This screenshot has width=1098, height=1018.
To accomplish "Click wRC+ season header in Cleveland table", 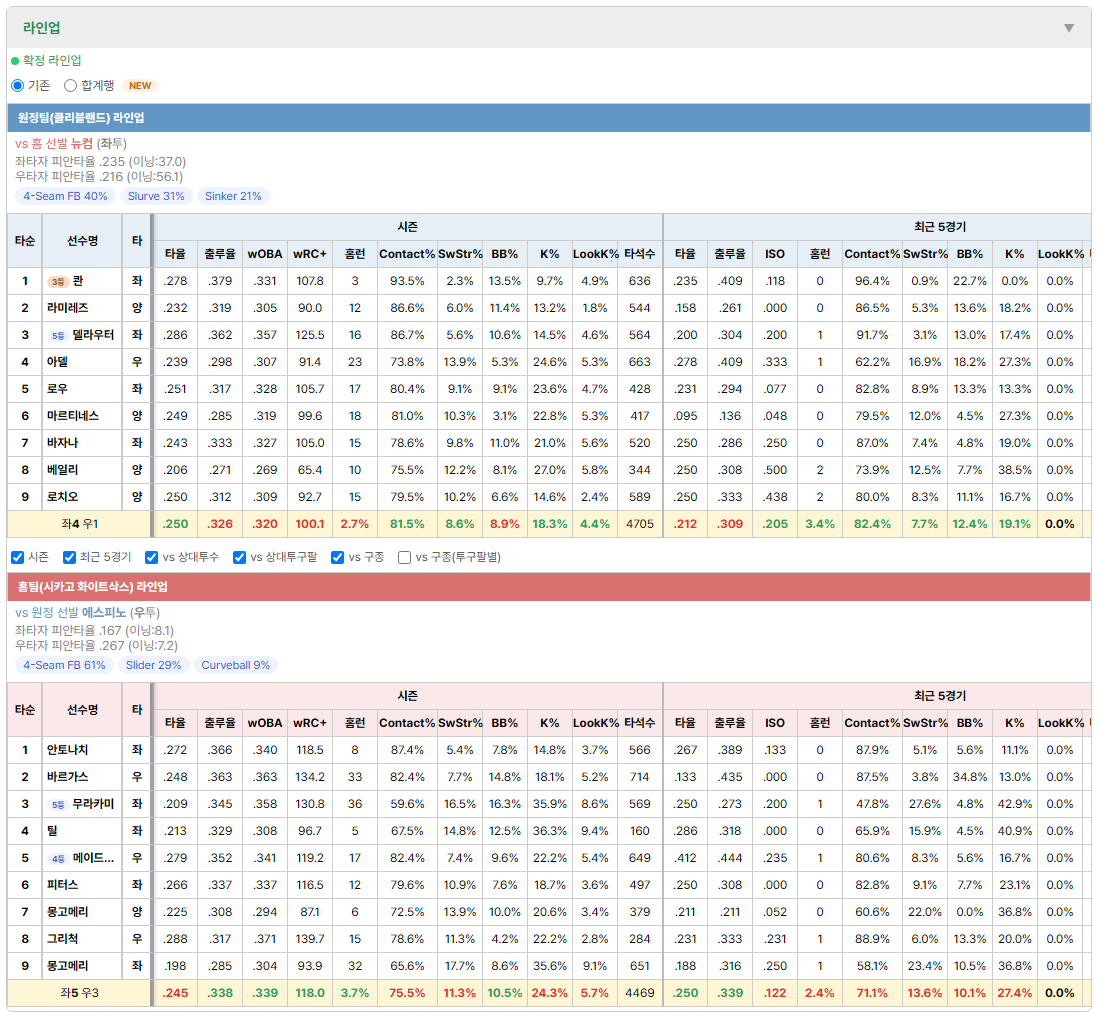I will click(x=310, y=254).
